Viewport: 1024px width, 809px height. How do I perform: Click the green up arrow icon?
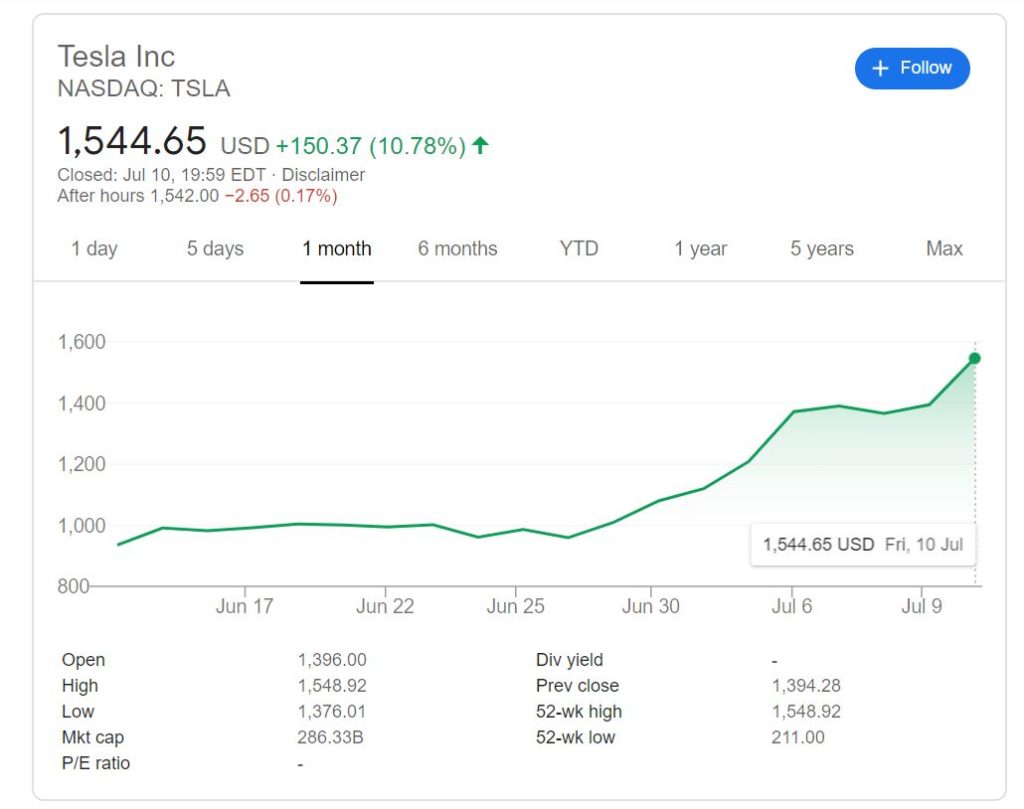(x=480, y=145)
